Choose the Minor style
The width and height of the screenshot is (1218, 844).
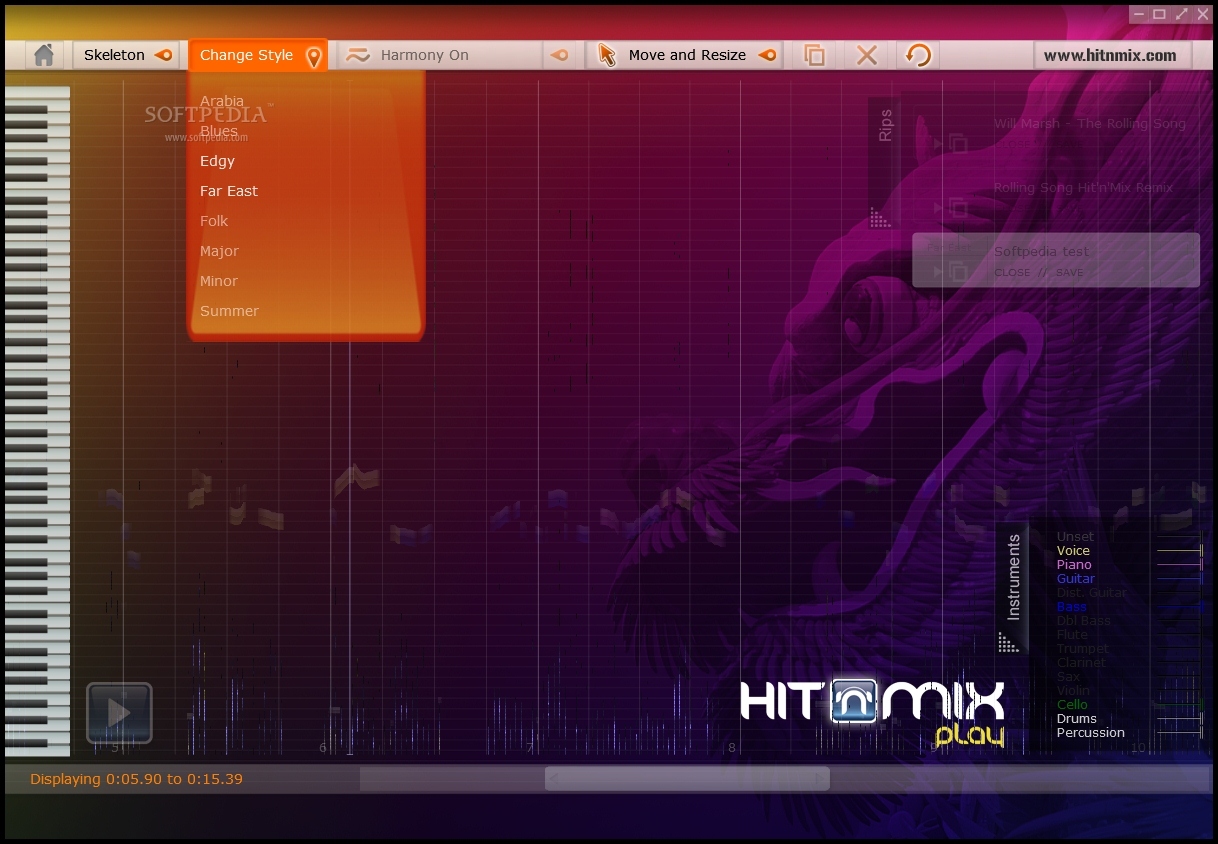pyautogui.click(x=219, y=281)
